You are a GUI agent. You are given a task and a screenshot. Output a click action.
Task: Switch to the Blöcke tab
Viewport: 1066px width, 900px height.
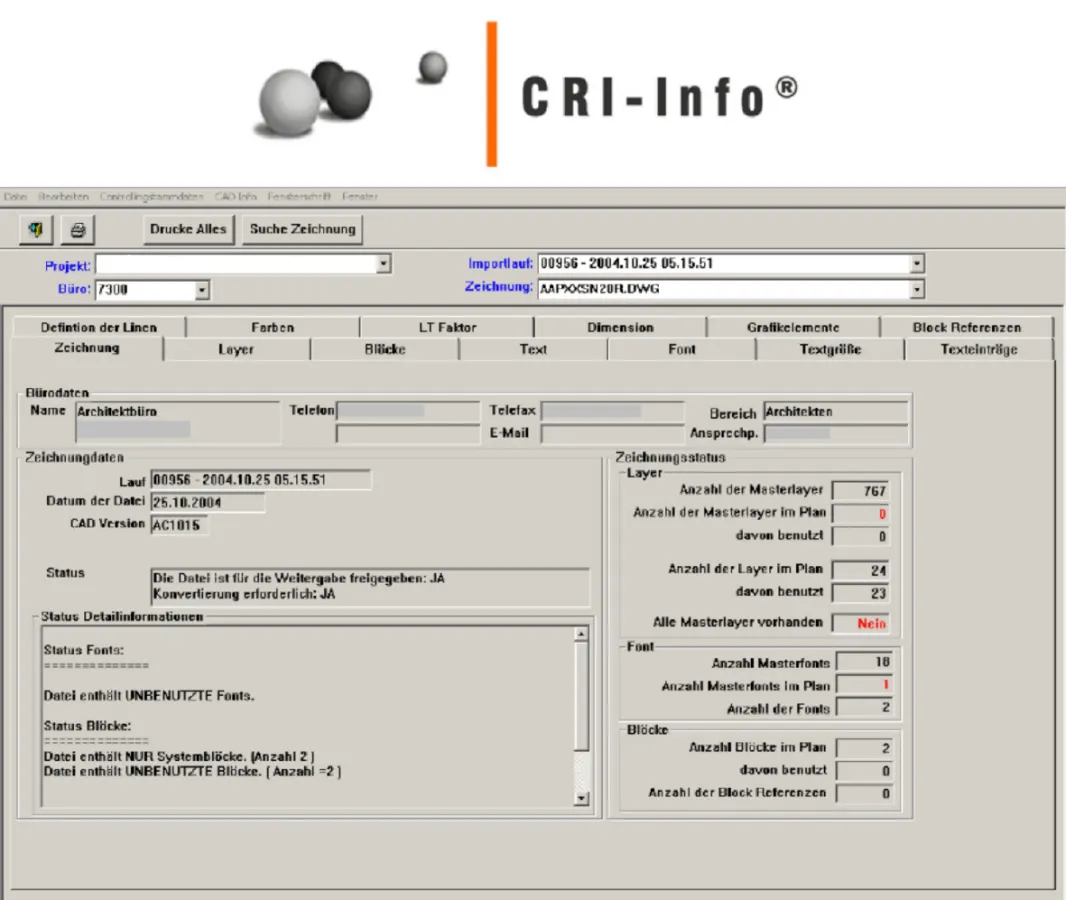coord(385,349)
